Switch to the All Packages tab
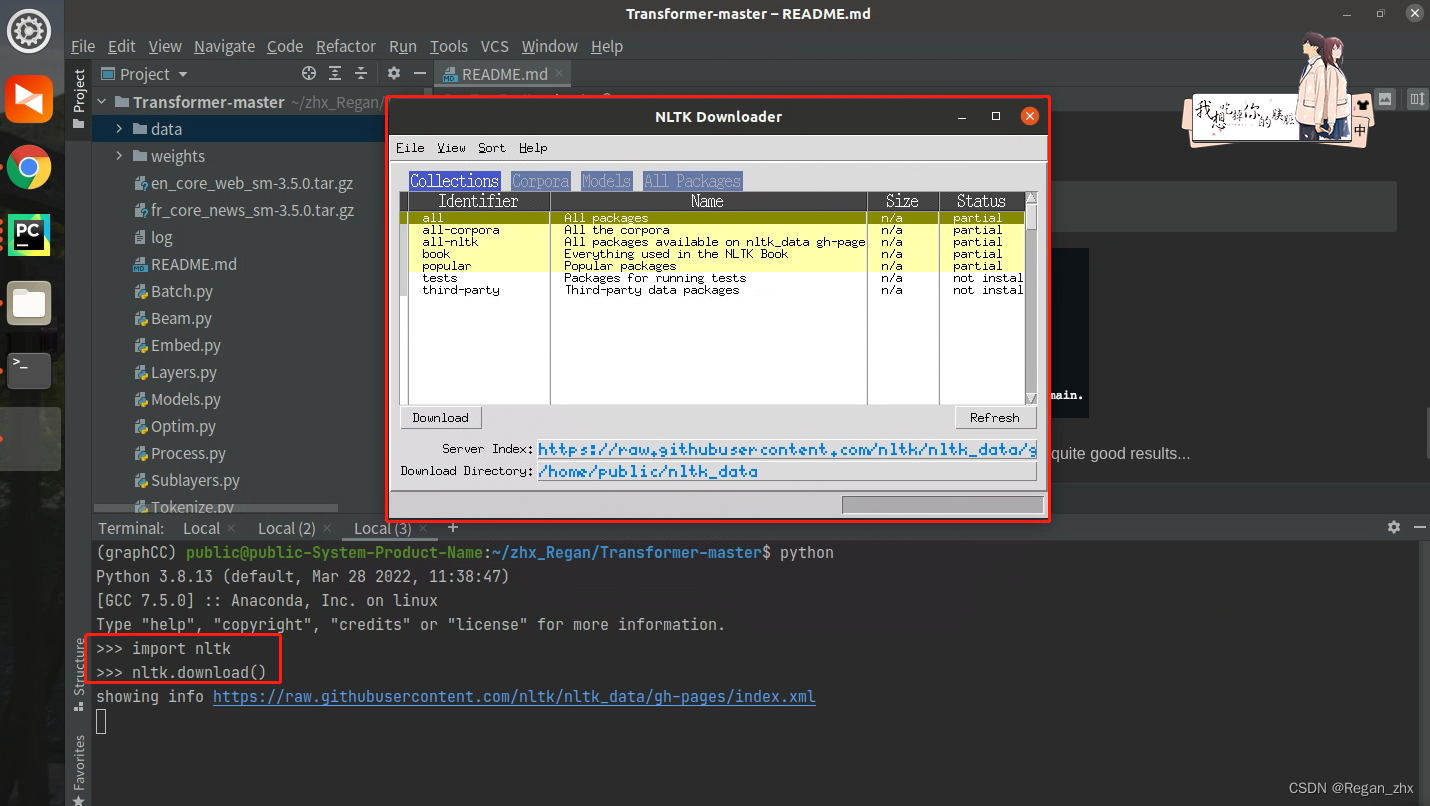 [x=692, y=181]
